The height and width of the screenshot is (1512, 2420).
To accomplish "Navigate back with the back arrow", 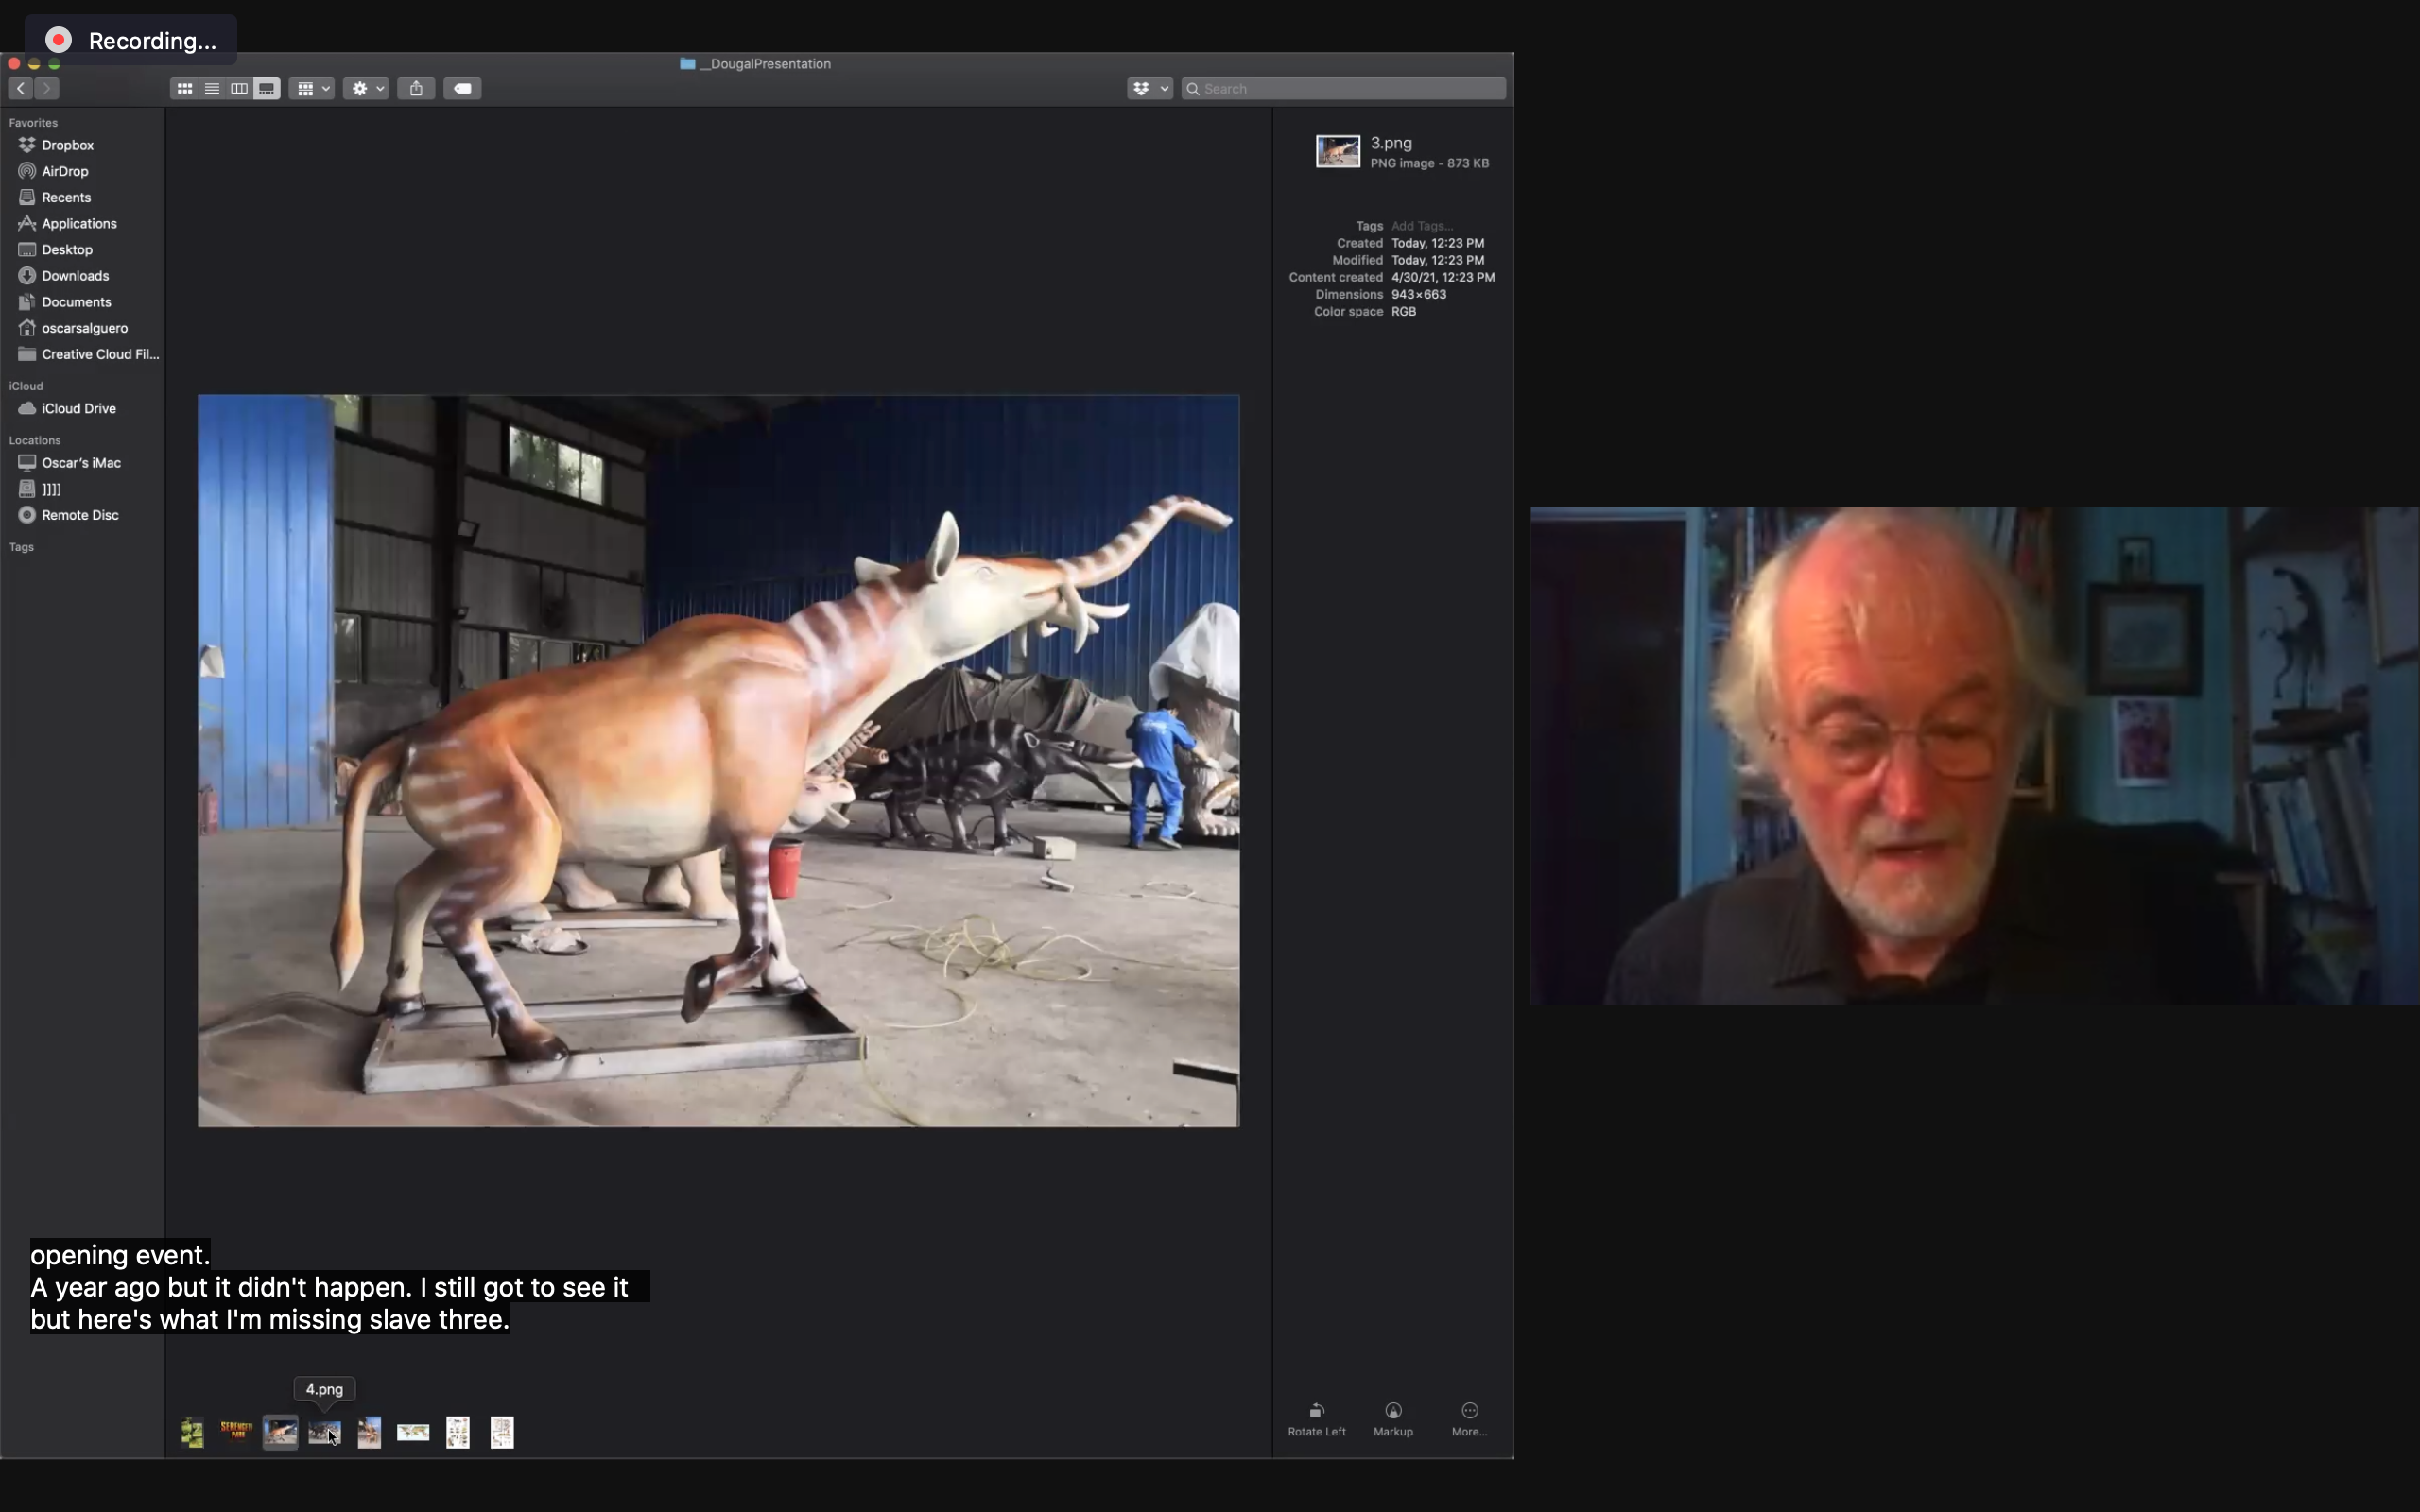I will tap(20, 88).
